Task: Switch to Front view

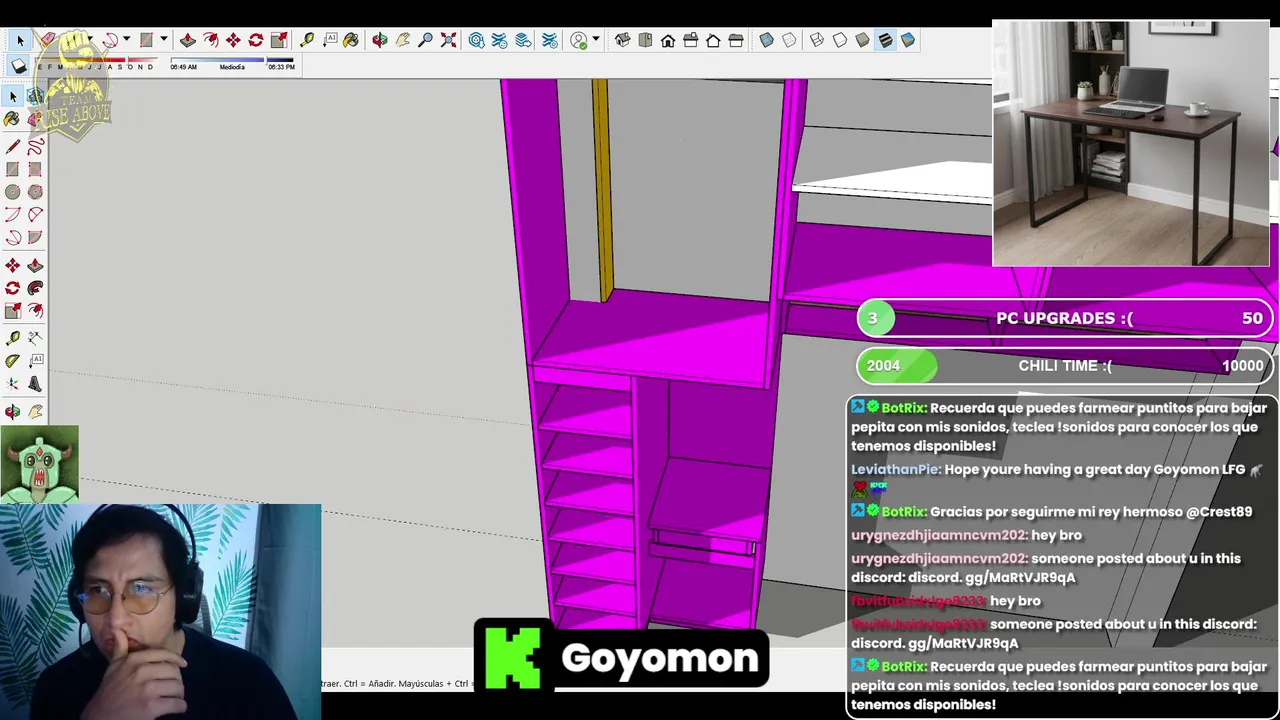Action: tap(668, 40)
